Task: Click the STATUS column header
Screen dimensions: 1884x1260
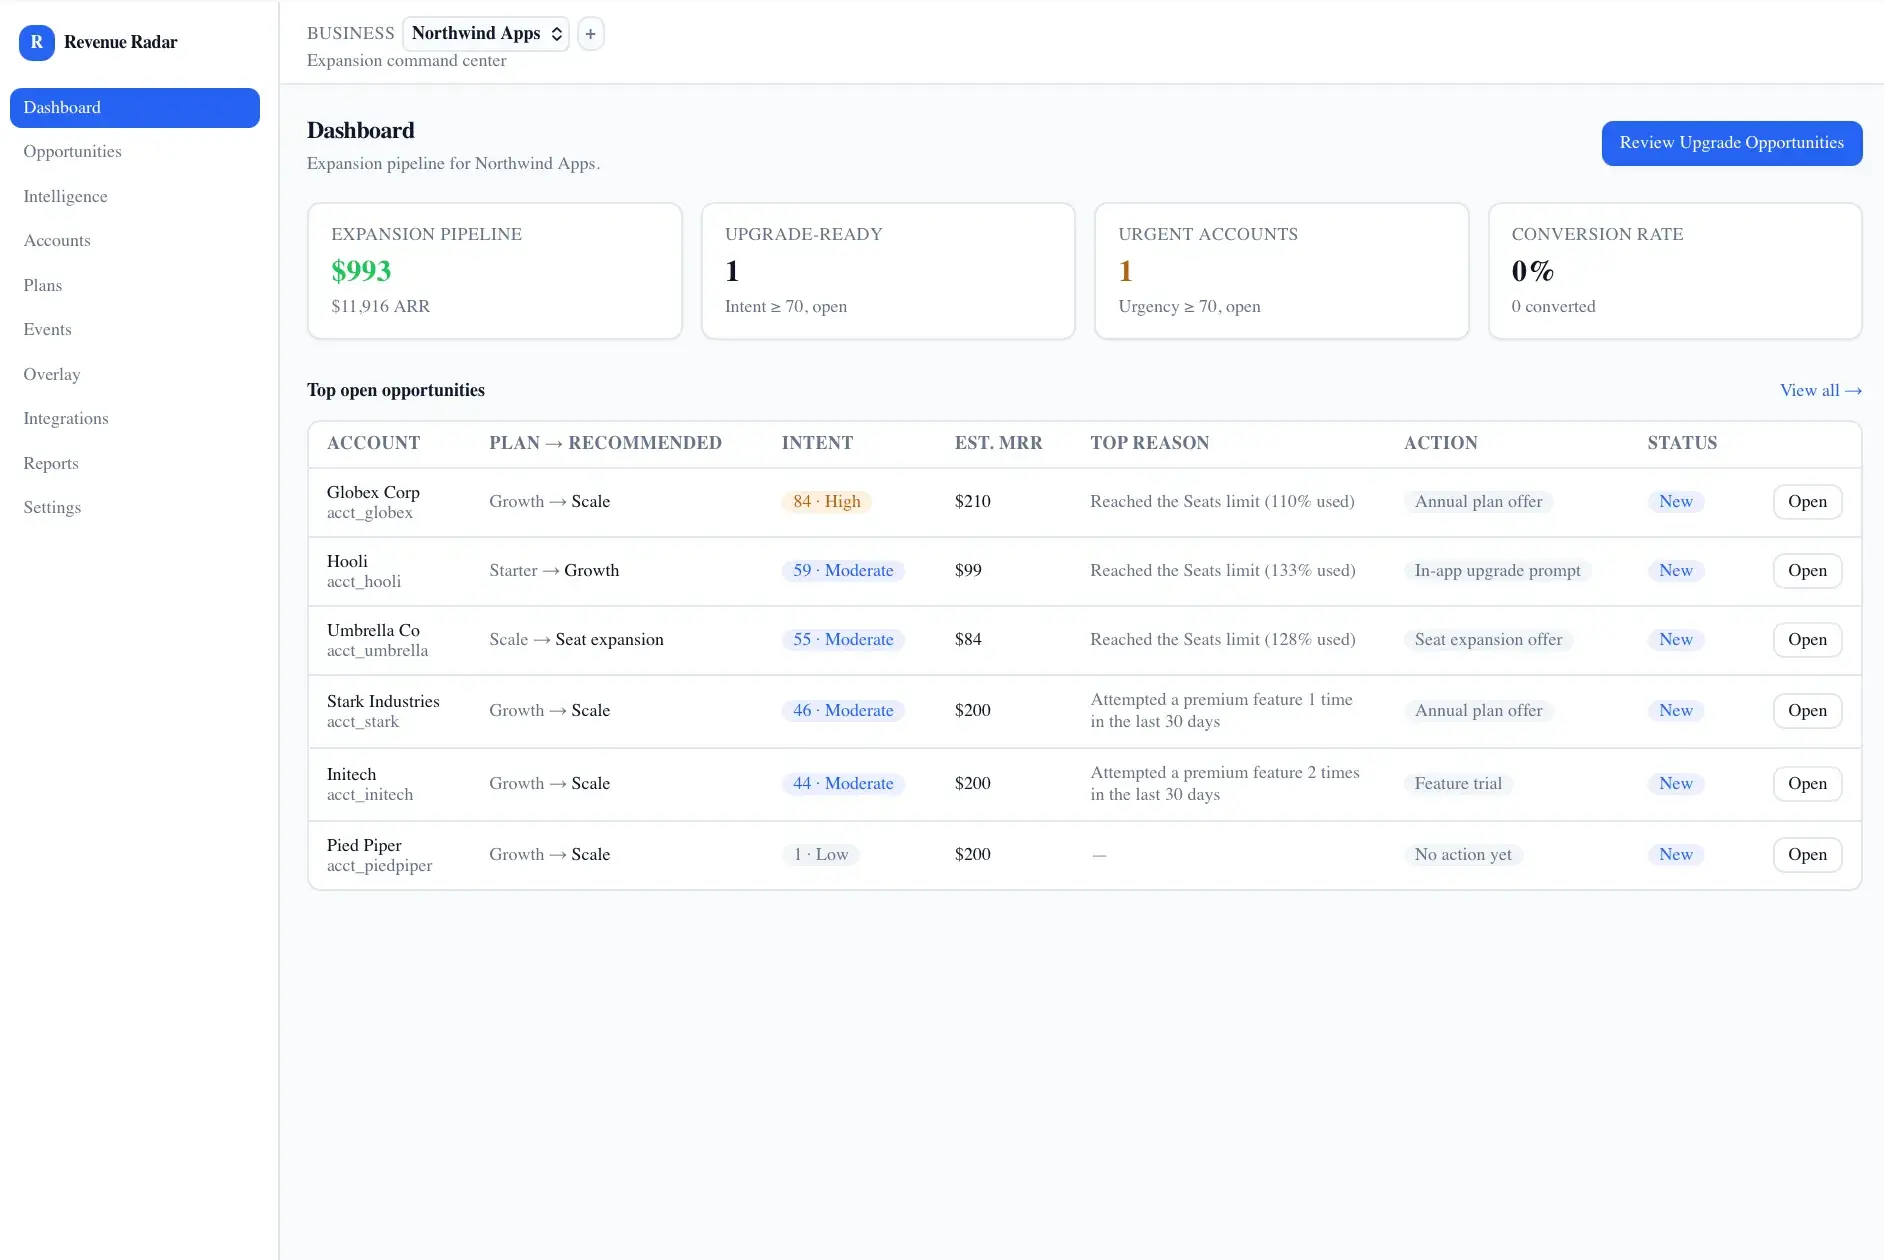Action: coord(1682,444)
